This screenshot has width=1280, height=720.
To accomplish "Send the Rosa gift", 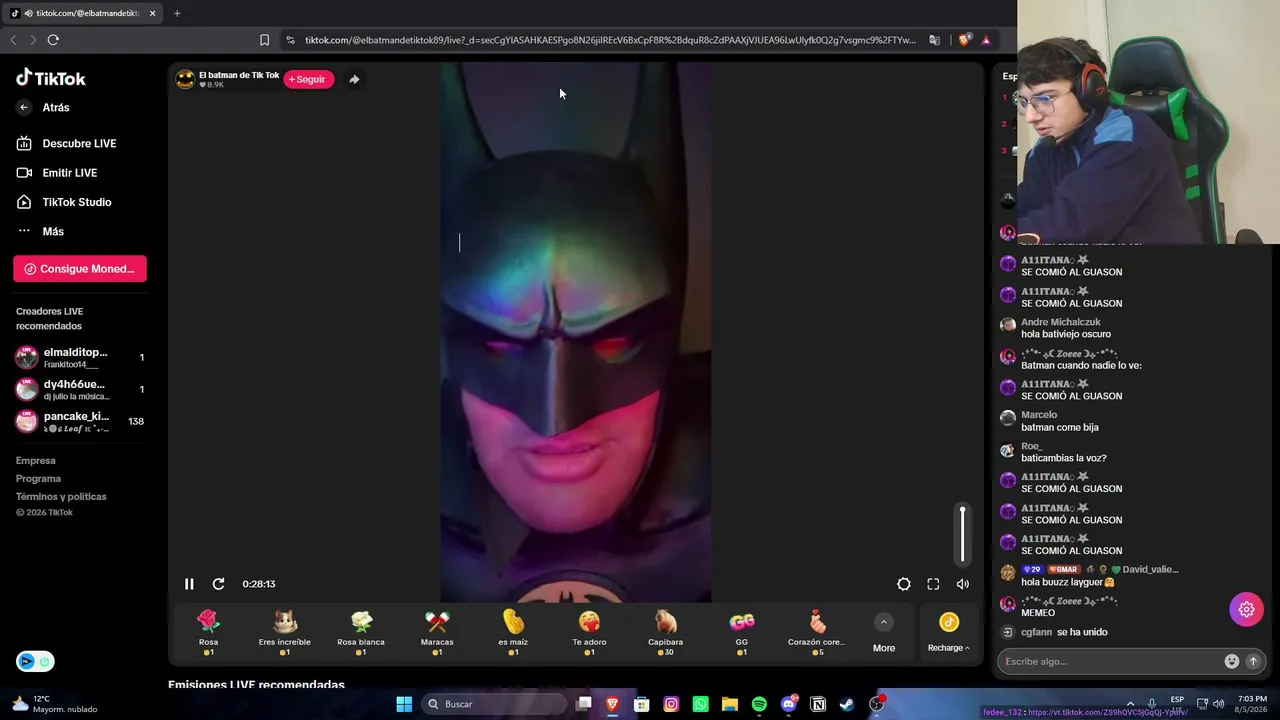I will [208, 633].
